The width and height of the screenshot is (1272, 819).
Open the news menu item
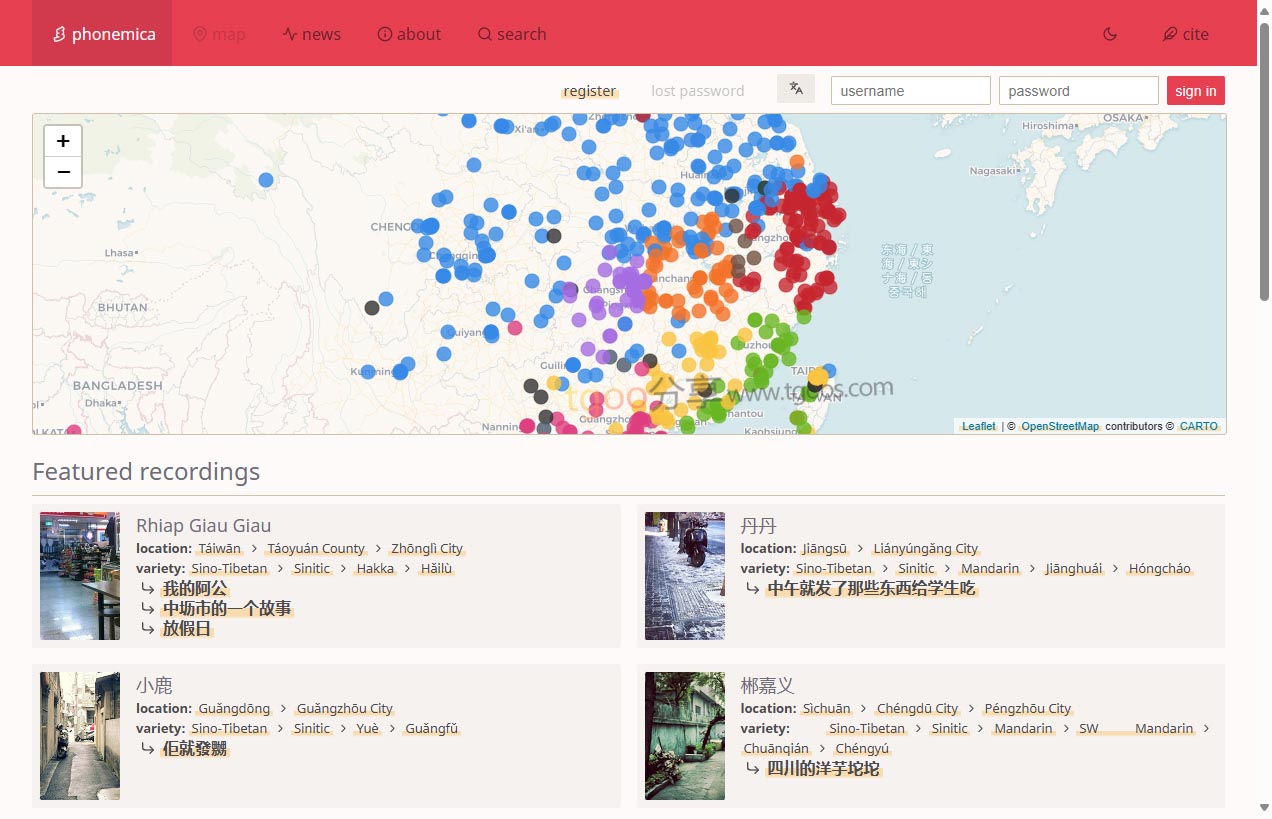click(311, 34)
